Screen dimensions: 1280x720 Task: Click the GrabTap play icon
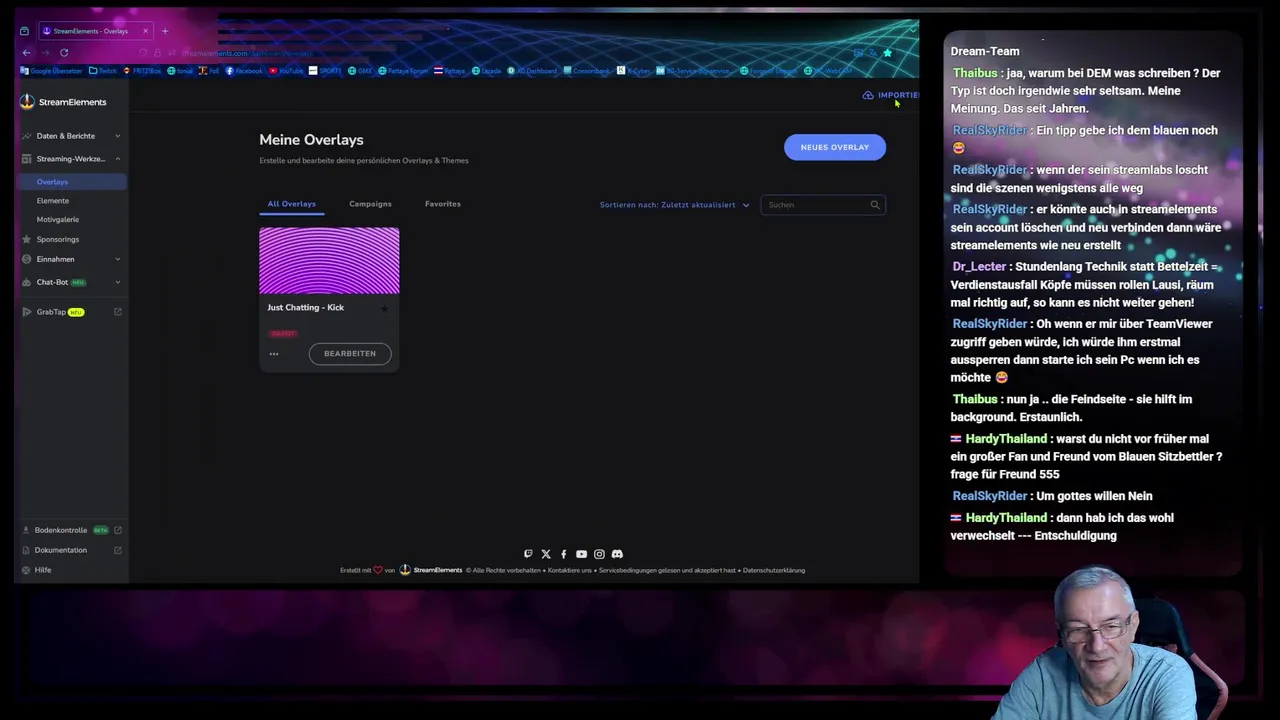point(27,312)
